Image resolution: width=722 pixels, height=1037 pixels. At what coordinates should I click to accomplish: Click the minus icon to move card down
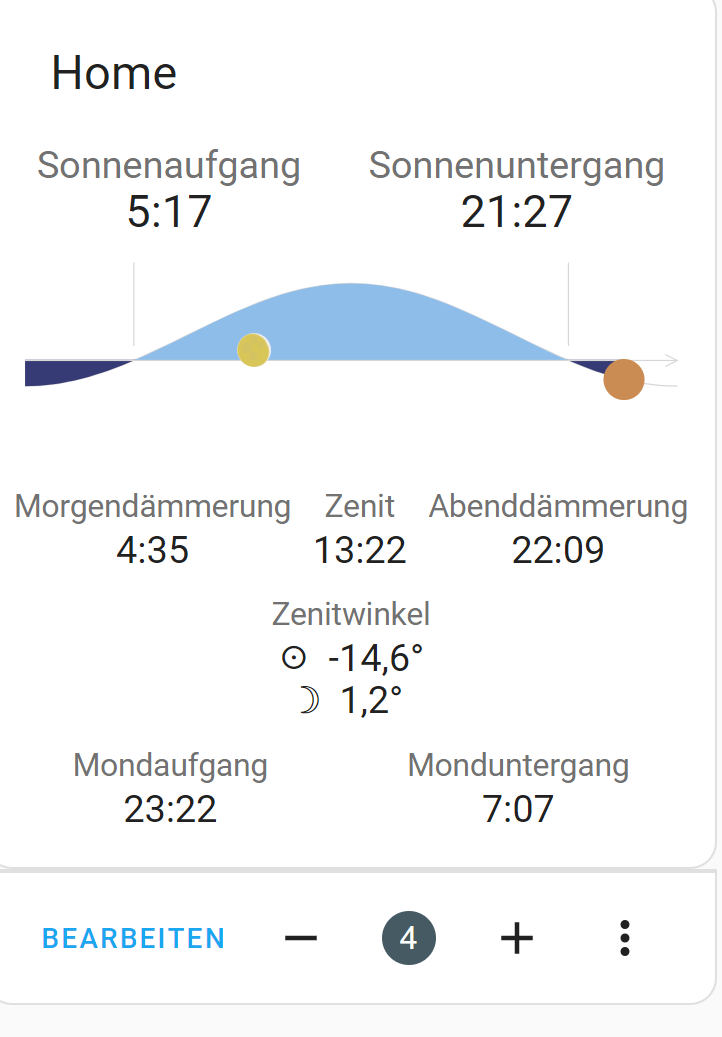(x=301, y=938)
